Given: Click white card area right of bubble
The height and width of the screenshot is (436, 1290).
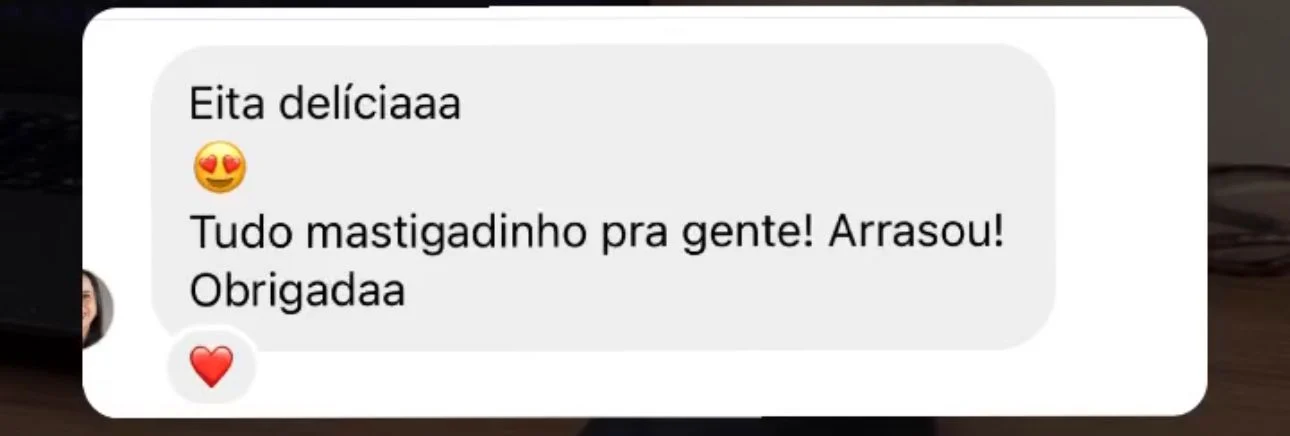Looking at the screenshot, I should coord(1130,200).
